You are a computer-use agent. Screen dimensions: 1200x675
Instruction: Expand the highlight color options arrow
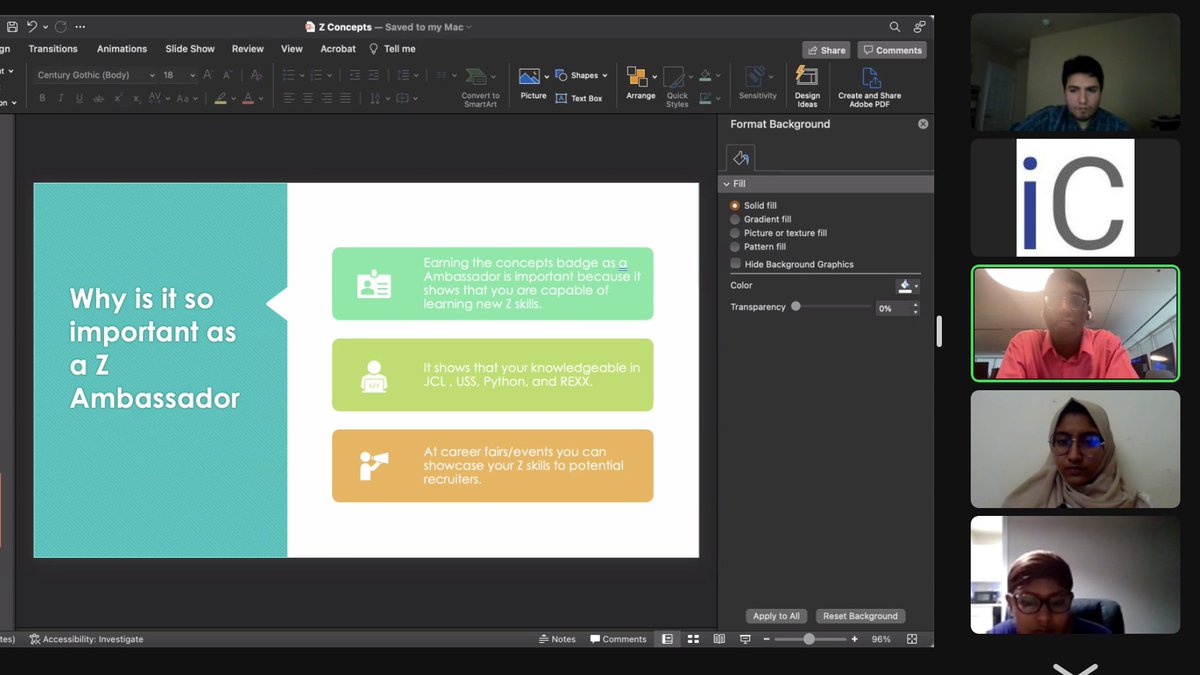click(x=234, y=98)
